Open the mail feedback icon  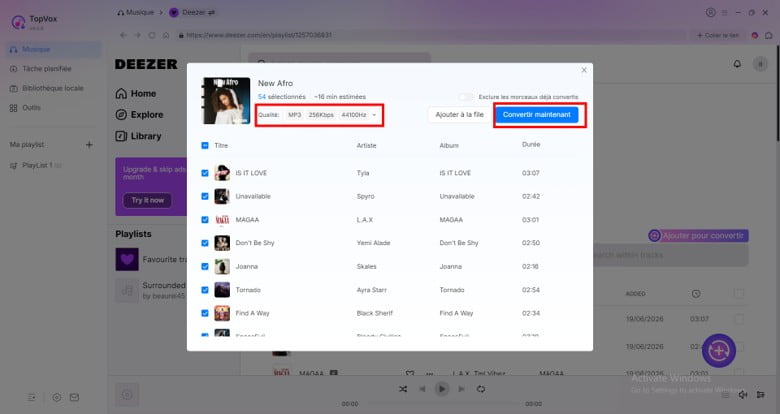point(74,397)
